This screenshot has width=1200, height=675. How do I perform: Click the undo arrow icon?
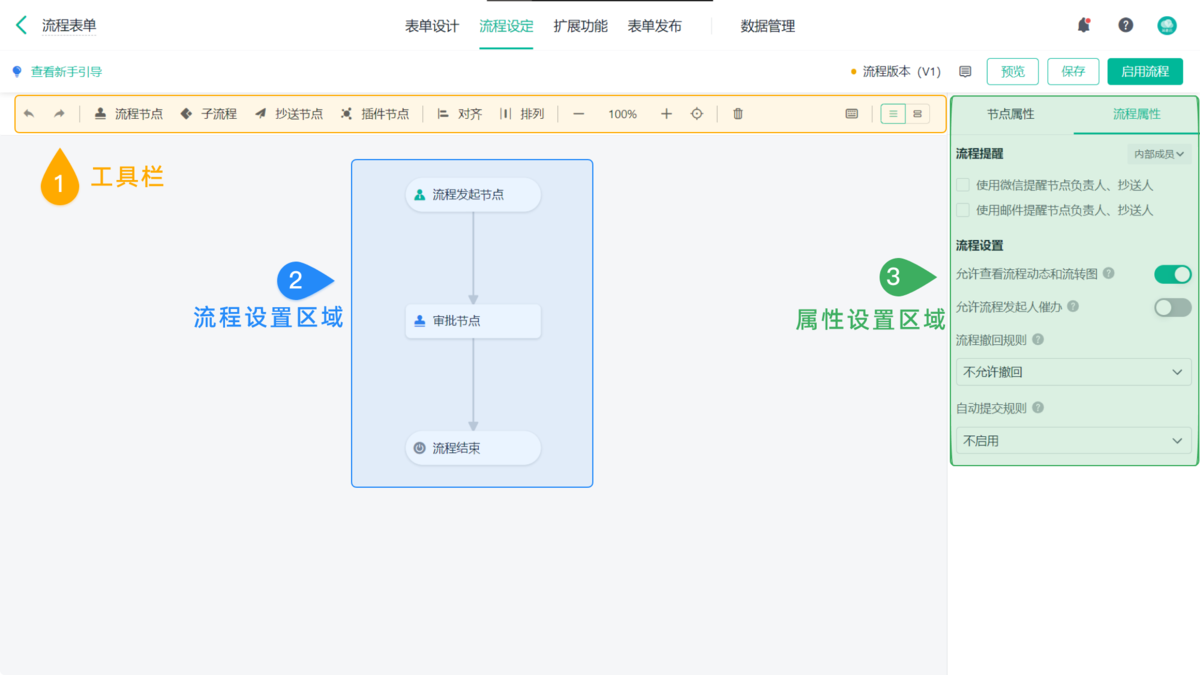click(29, 114)
